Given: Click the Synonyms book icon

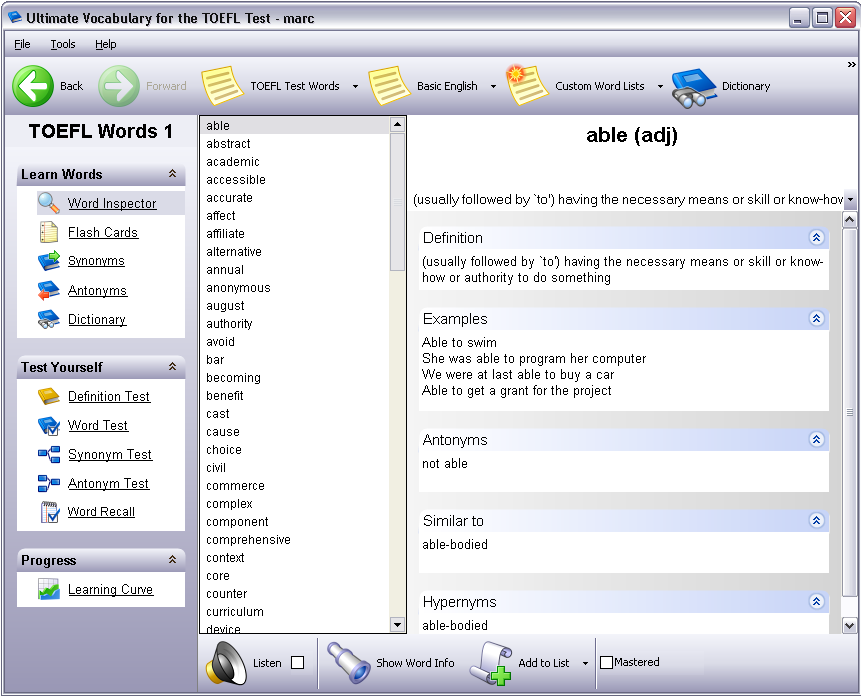Looking at the screenshot, I should pos(49,261).
